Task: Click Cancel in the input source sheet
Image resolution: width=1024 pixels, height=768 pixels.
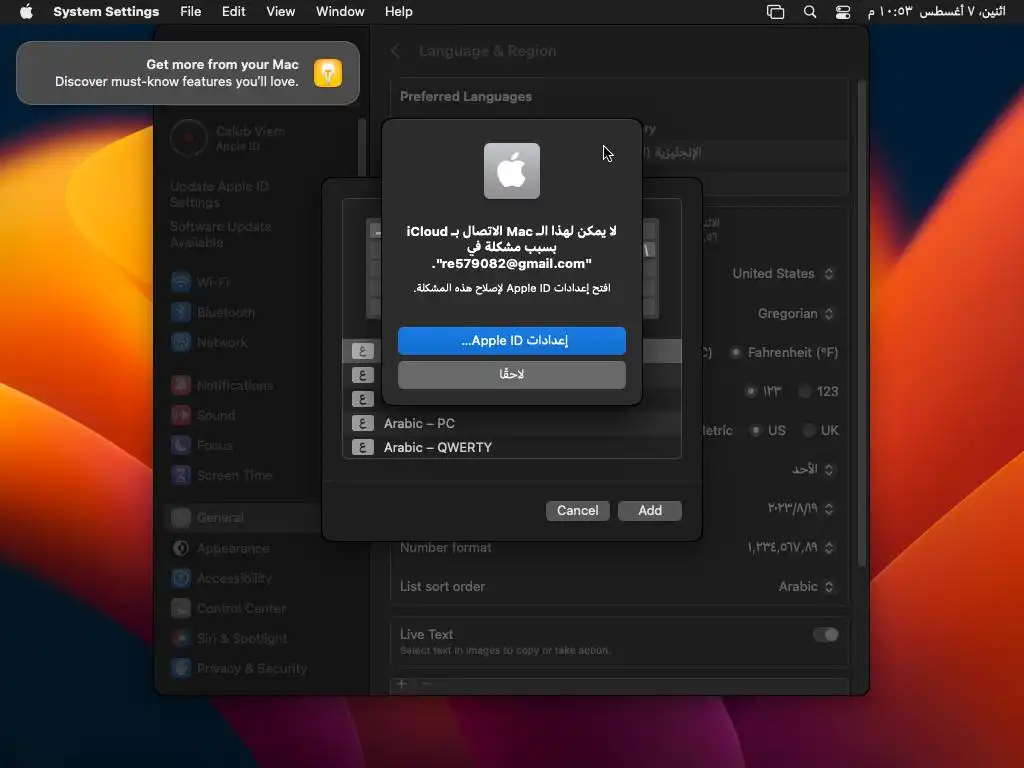Action: pos(577,511)
